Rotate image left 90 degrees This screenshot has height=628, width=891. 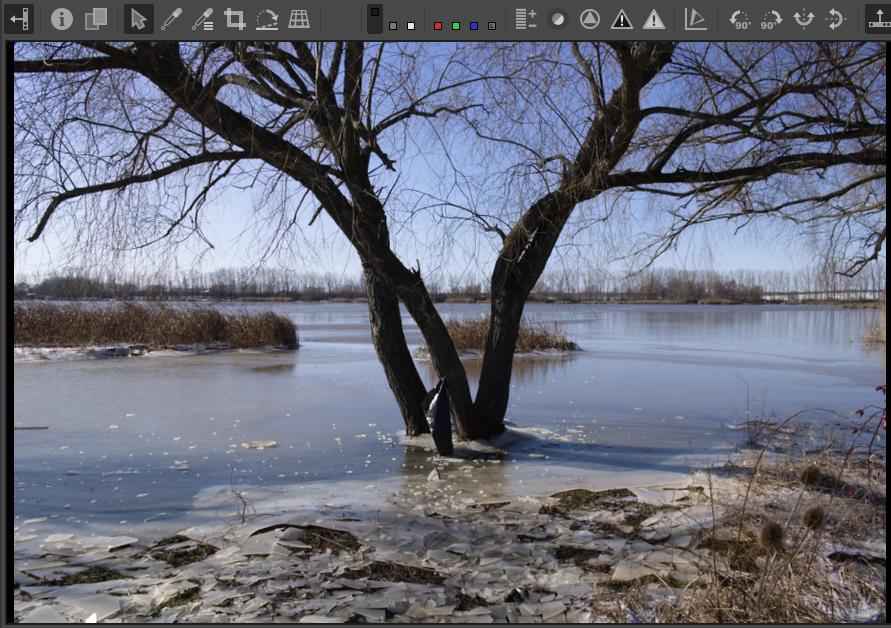click(739, 19)
